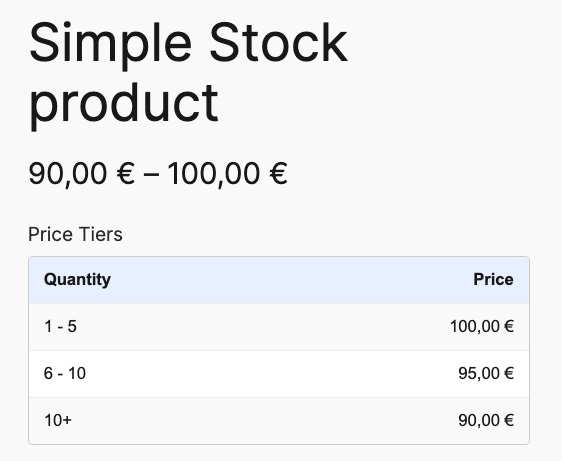Select the 1 - 5 quantity tier row
Viewport: 562px width, 461px height.
(x=279, y=327)
